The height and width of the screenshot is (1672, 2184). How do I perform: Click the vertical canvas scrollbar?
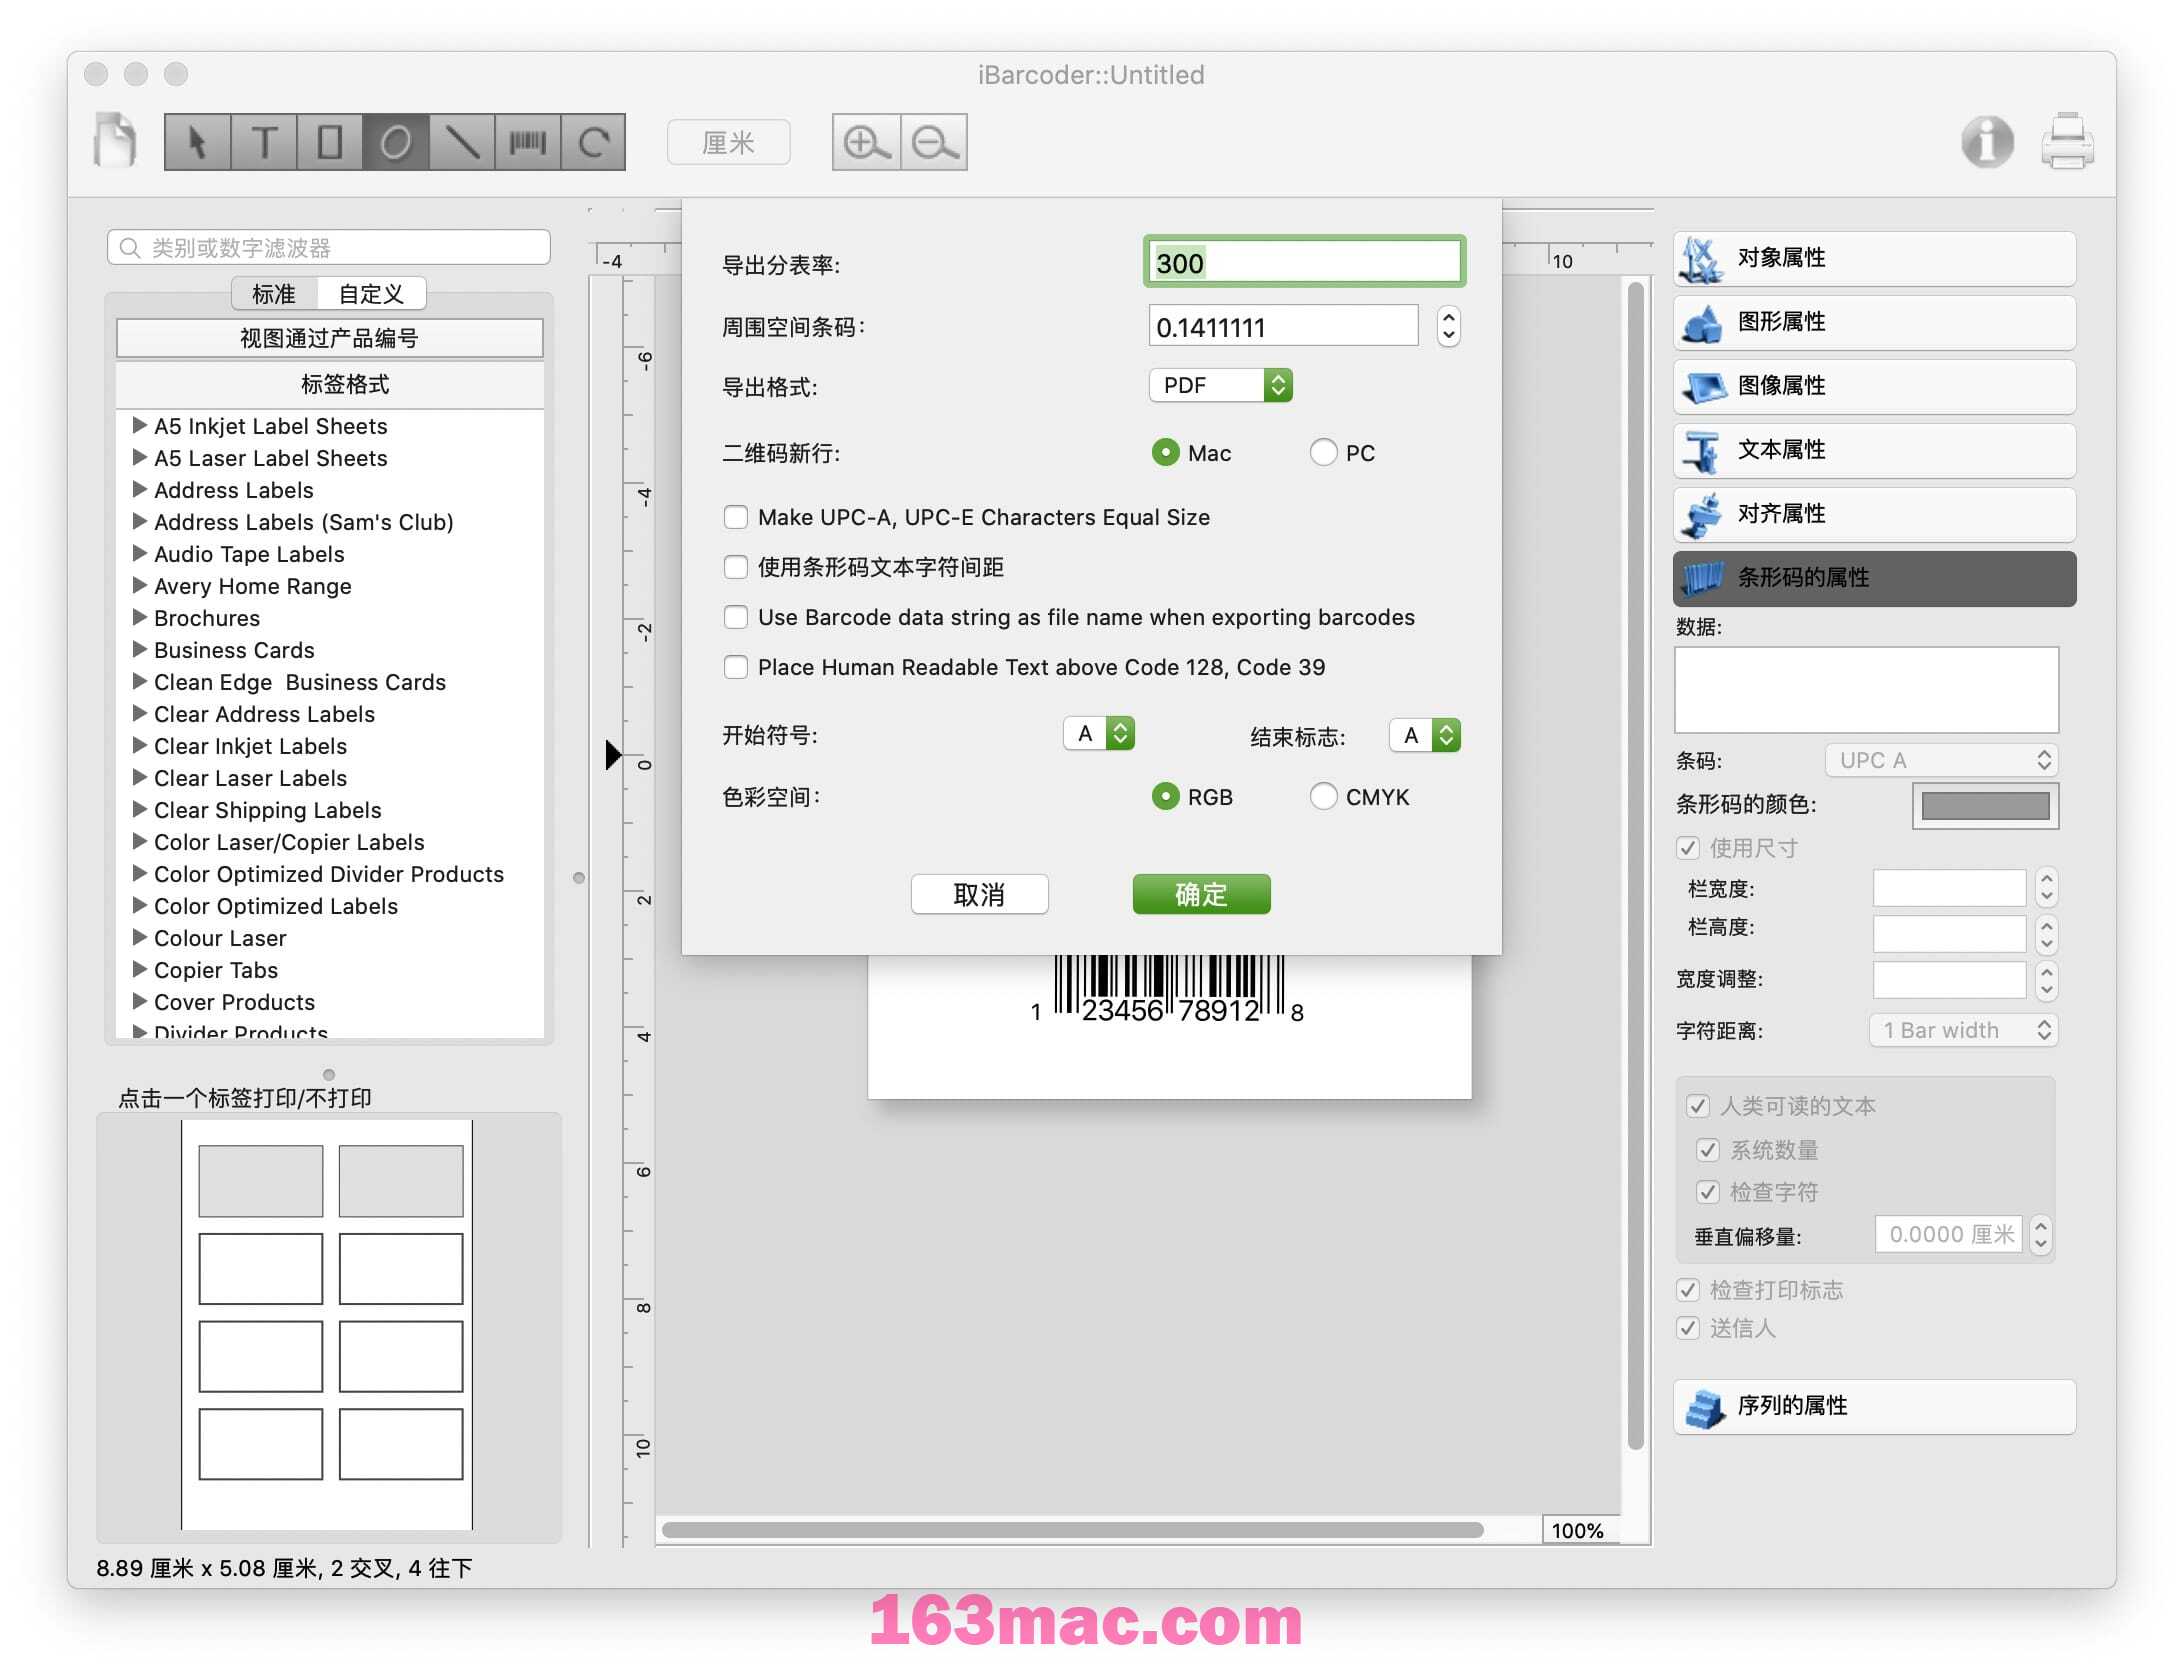click(x=1636, y=865)
